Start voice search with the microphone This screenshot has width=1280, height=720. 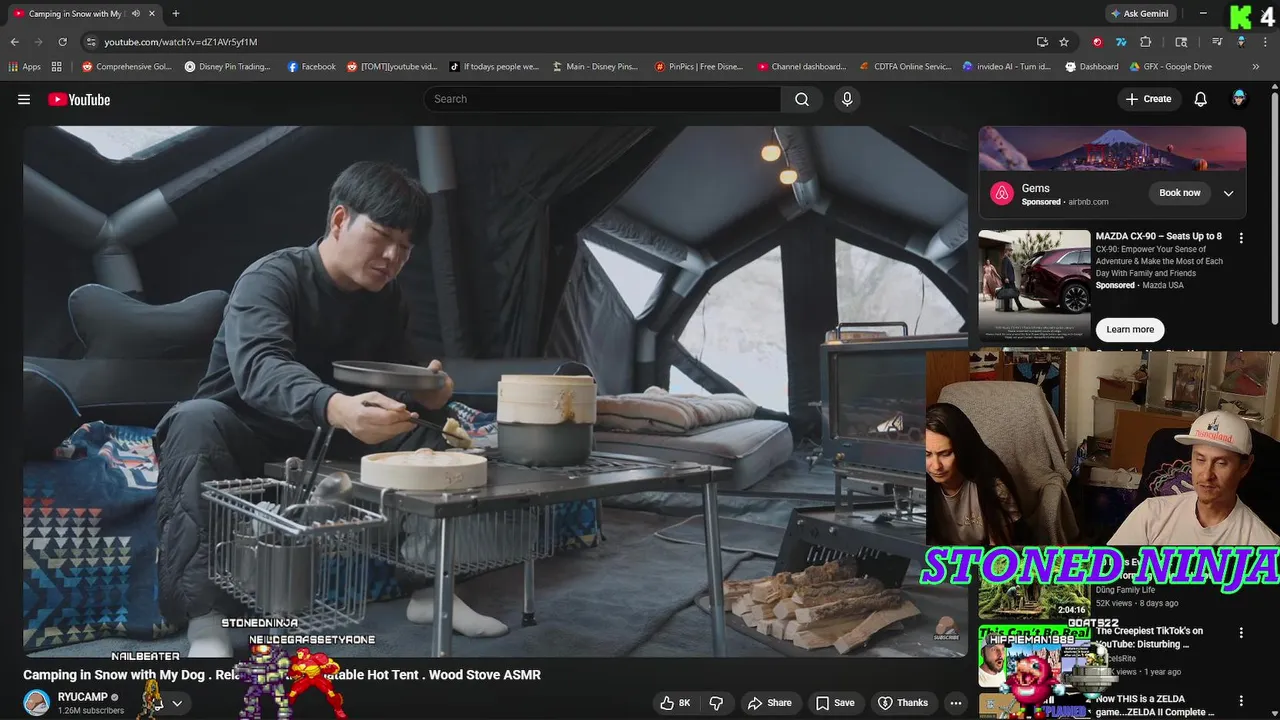(847, 99)
